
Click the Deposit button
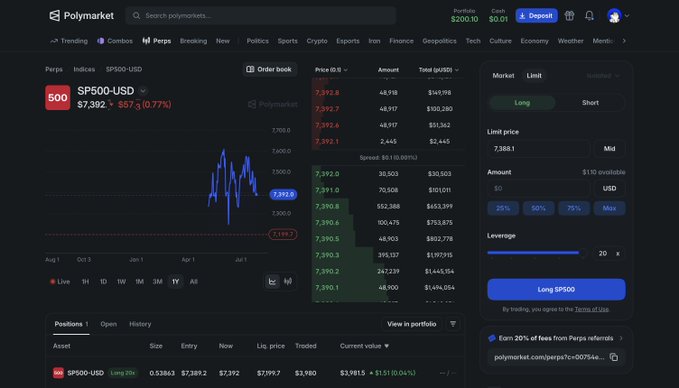click(536, 16)
